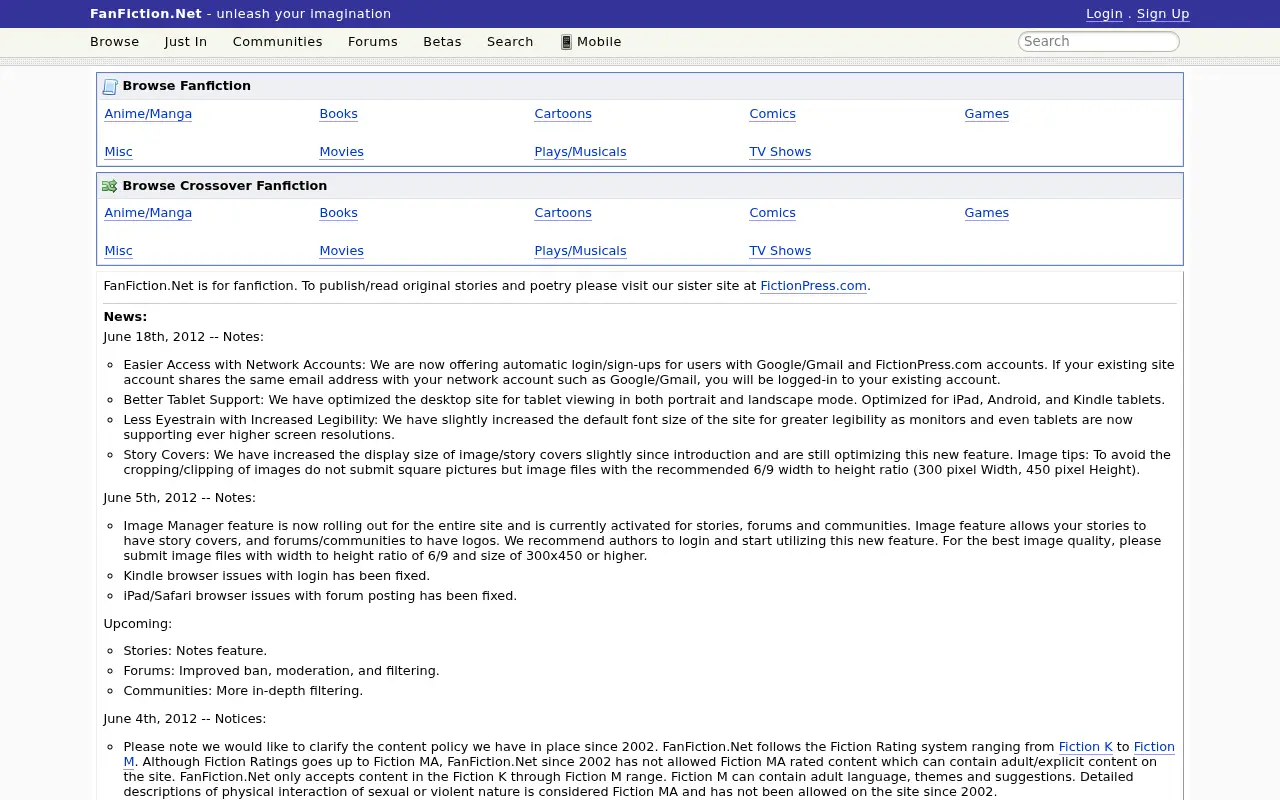Image resolution: width=1280 pixels, height=800 pixels.
Task: Open Cartoons under Browse Fanfiction
Action: click(x=563, y=114)
